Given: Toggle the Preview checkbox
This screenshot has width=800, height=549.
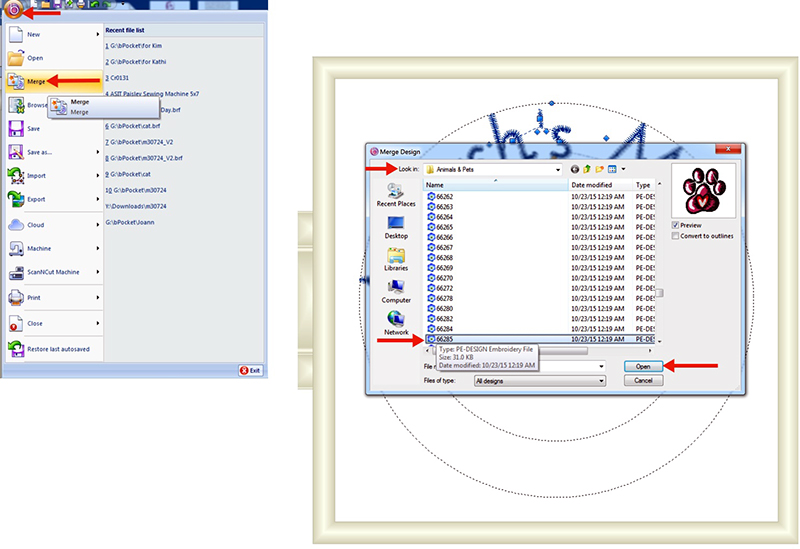Looking at the screenshot, I should click(677, 225).
